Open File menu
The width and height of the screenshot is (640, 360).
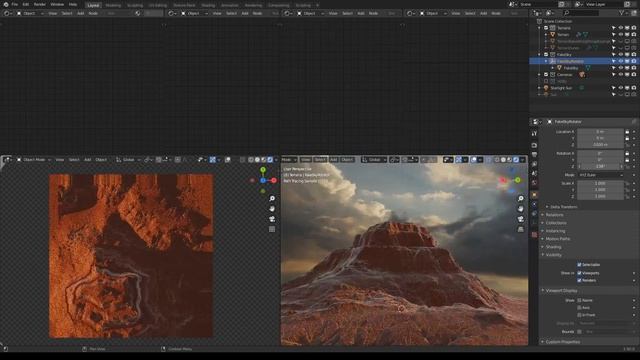tap(15, 4)
